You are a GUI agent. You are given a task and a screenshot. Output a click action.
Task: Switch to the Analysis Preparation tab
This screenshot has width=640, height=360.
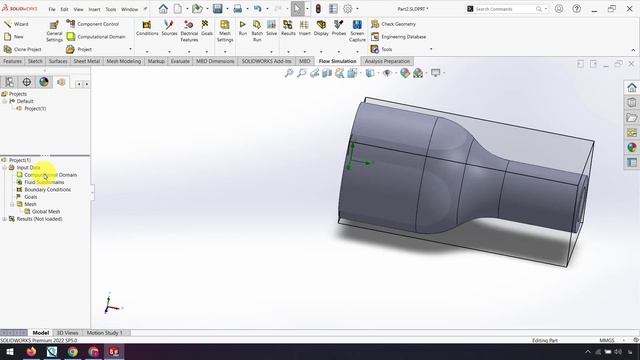(x=387, y=61)
